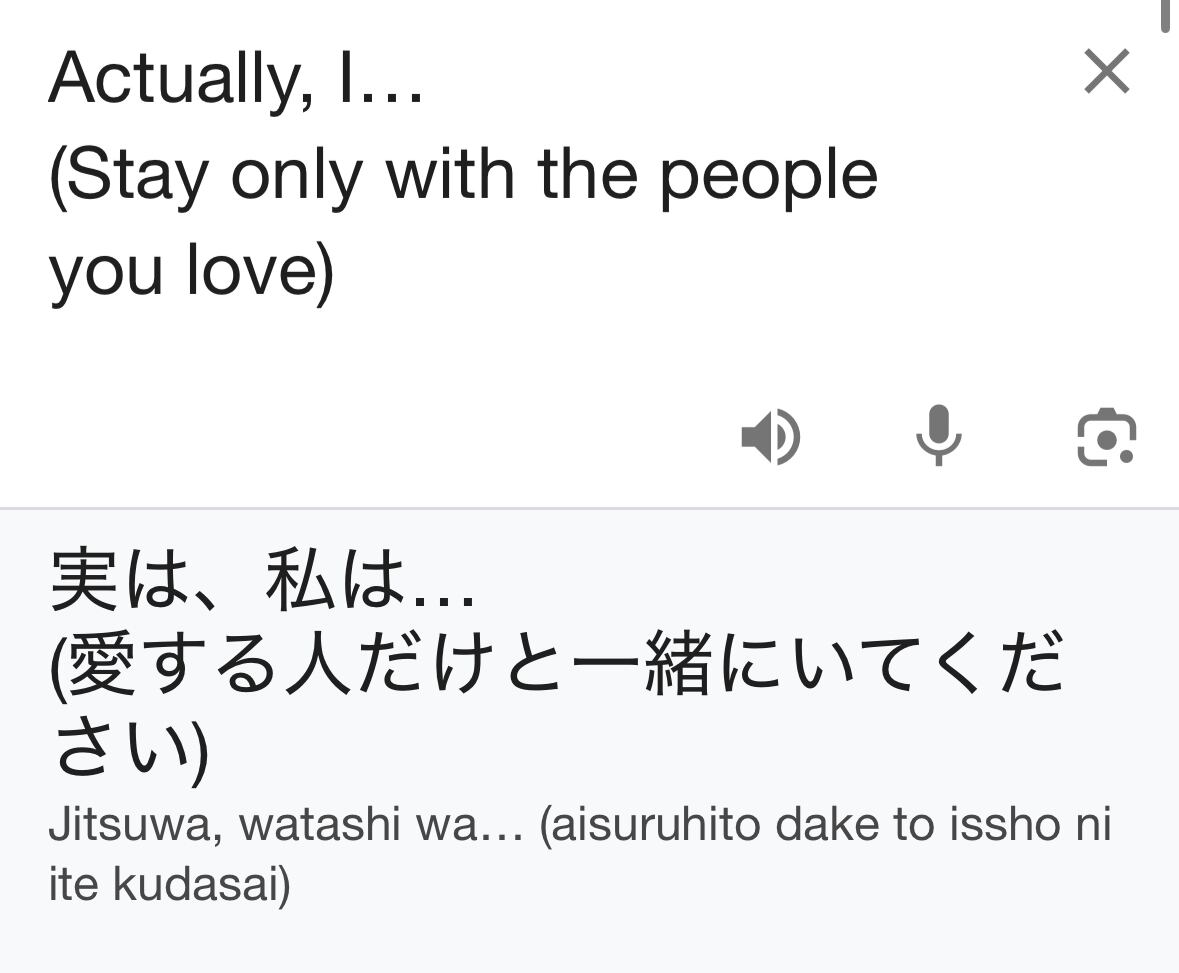
Task: Clear the source text with the X
Action: [1106, 73]
